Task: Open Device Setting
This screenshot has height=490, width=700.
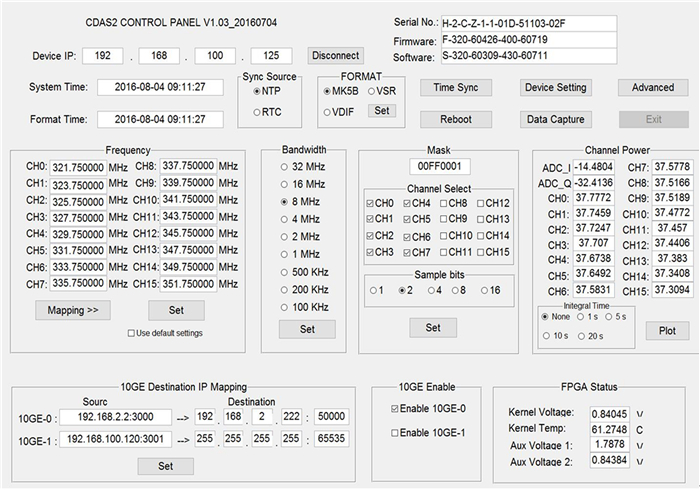Action: click(556, 87)
